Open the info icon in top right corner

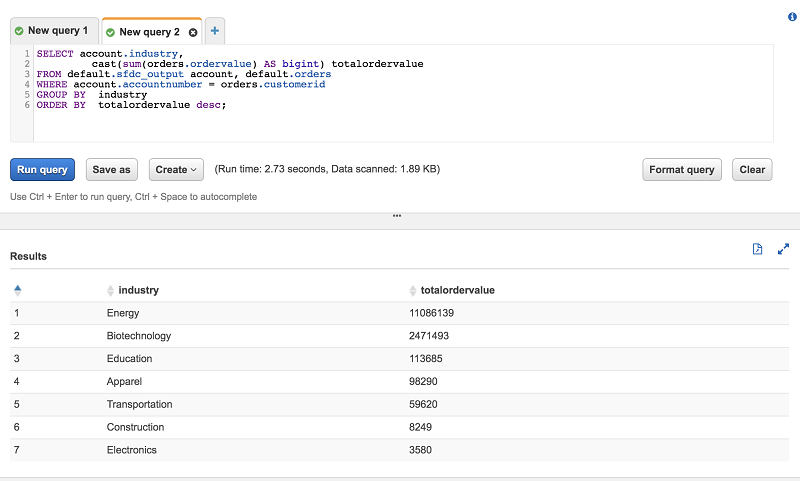792,17
